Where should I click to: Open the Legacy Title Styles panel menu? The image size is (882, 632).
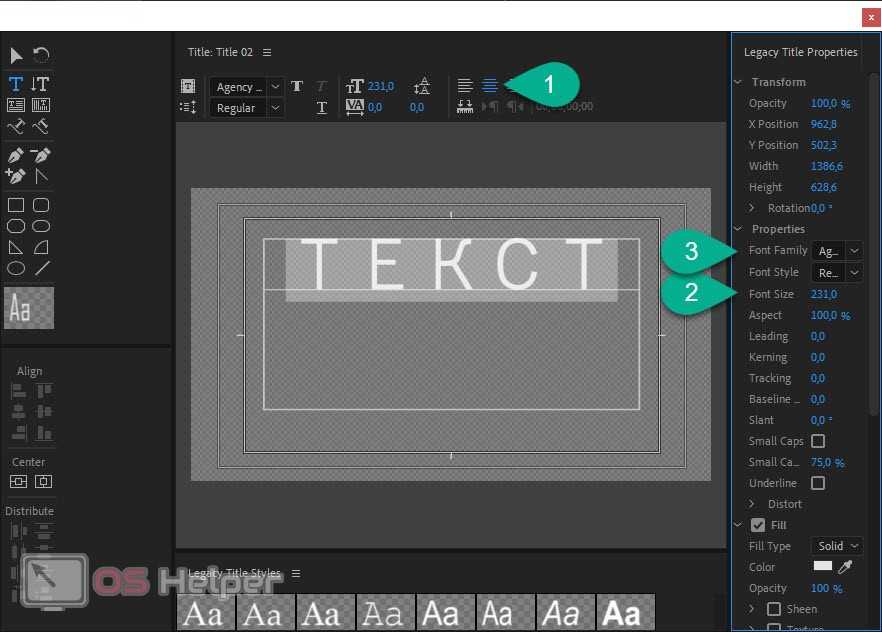pyautogui.click(x=296, y=574)
